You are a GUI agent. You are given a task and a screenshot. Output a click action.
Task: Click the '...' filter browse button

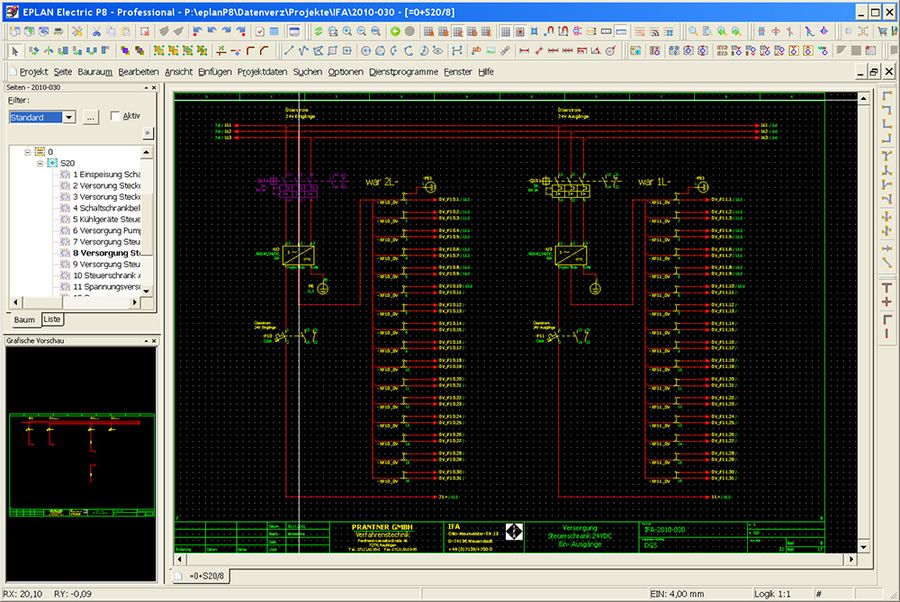click(x=91, y=117)
